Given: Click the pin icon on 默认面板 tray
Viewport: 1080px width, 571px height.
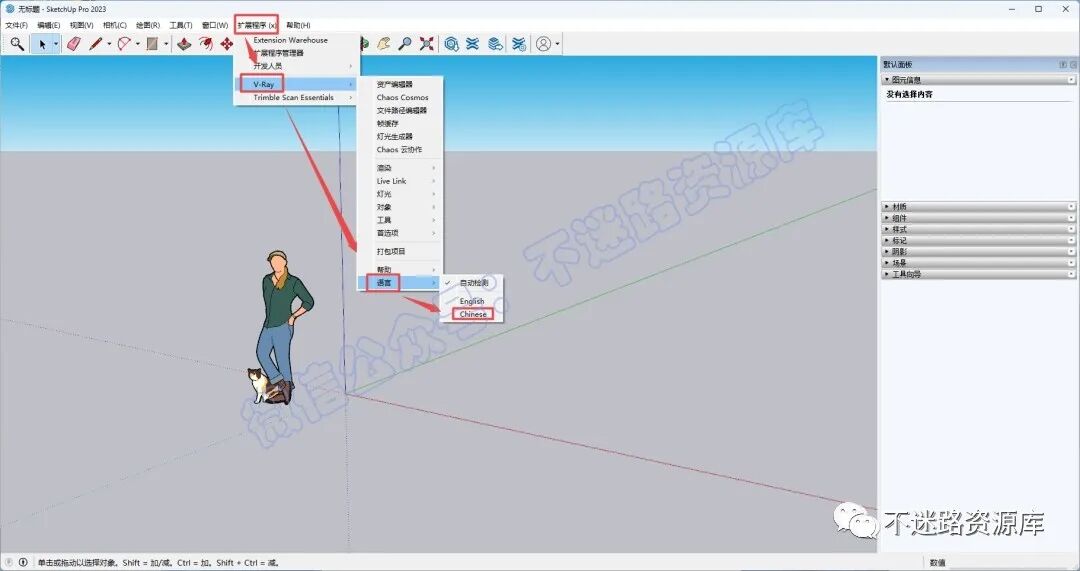Looking at the screenshot, I should (x=1063, y=64).
